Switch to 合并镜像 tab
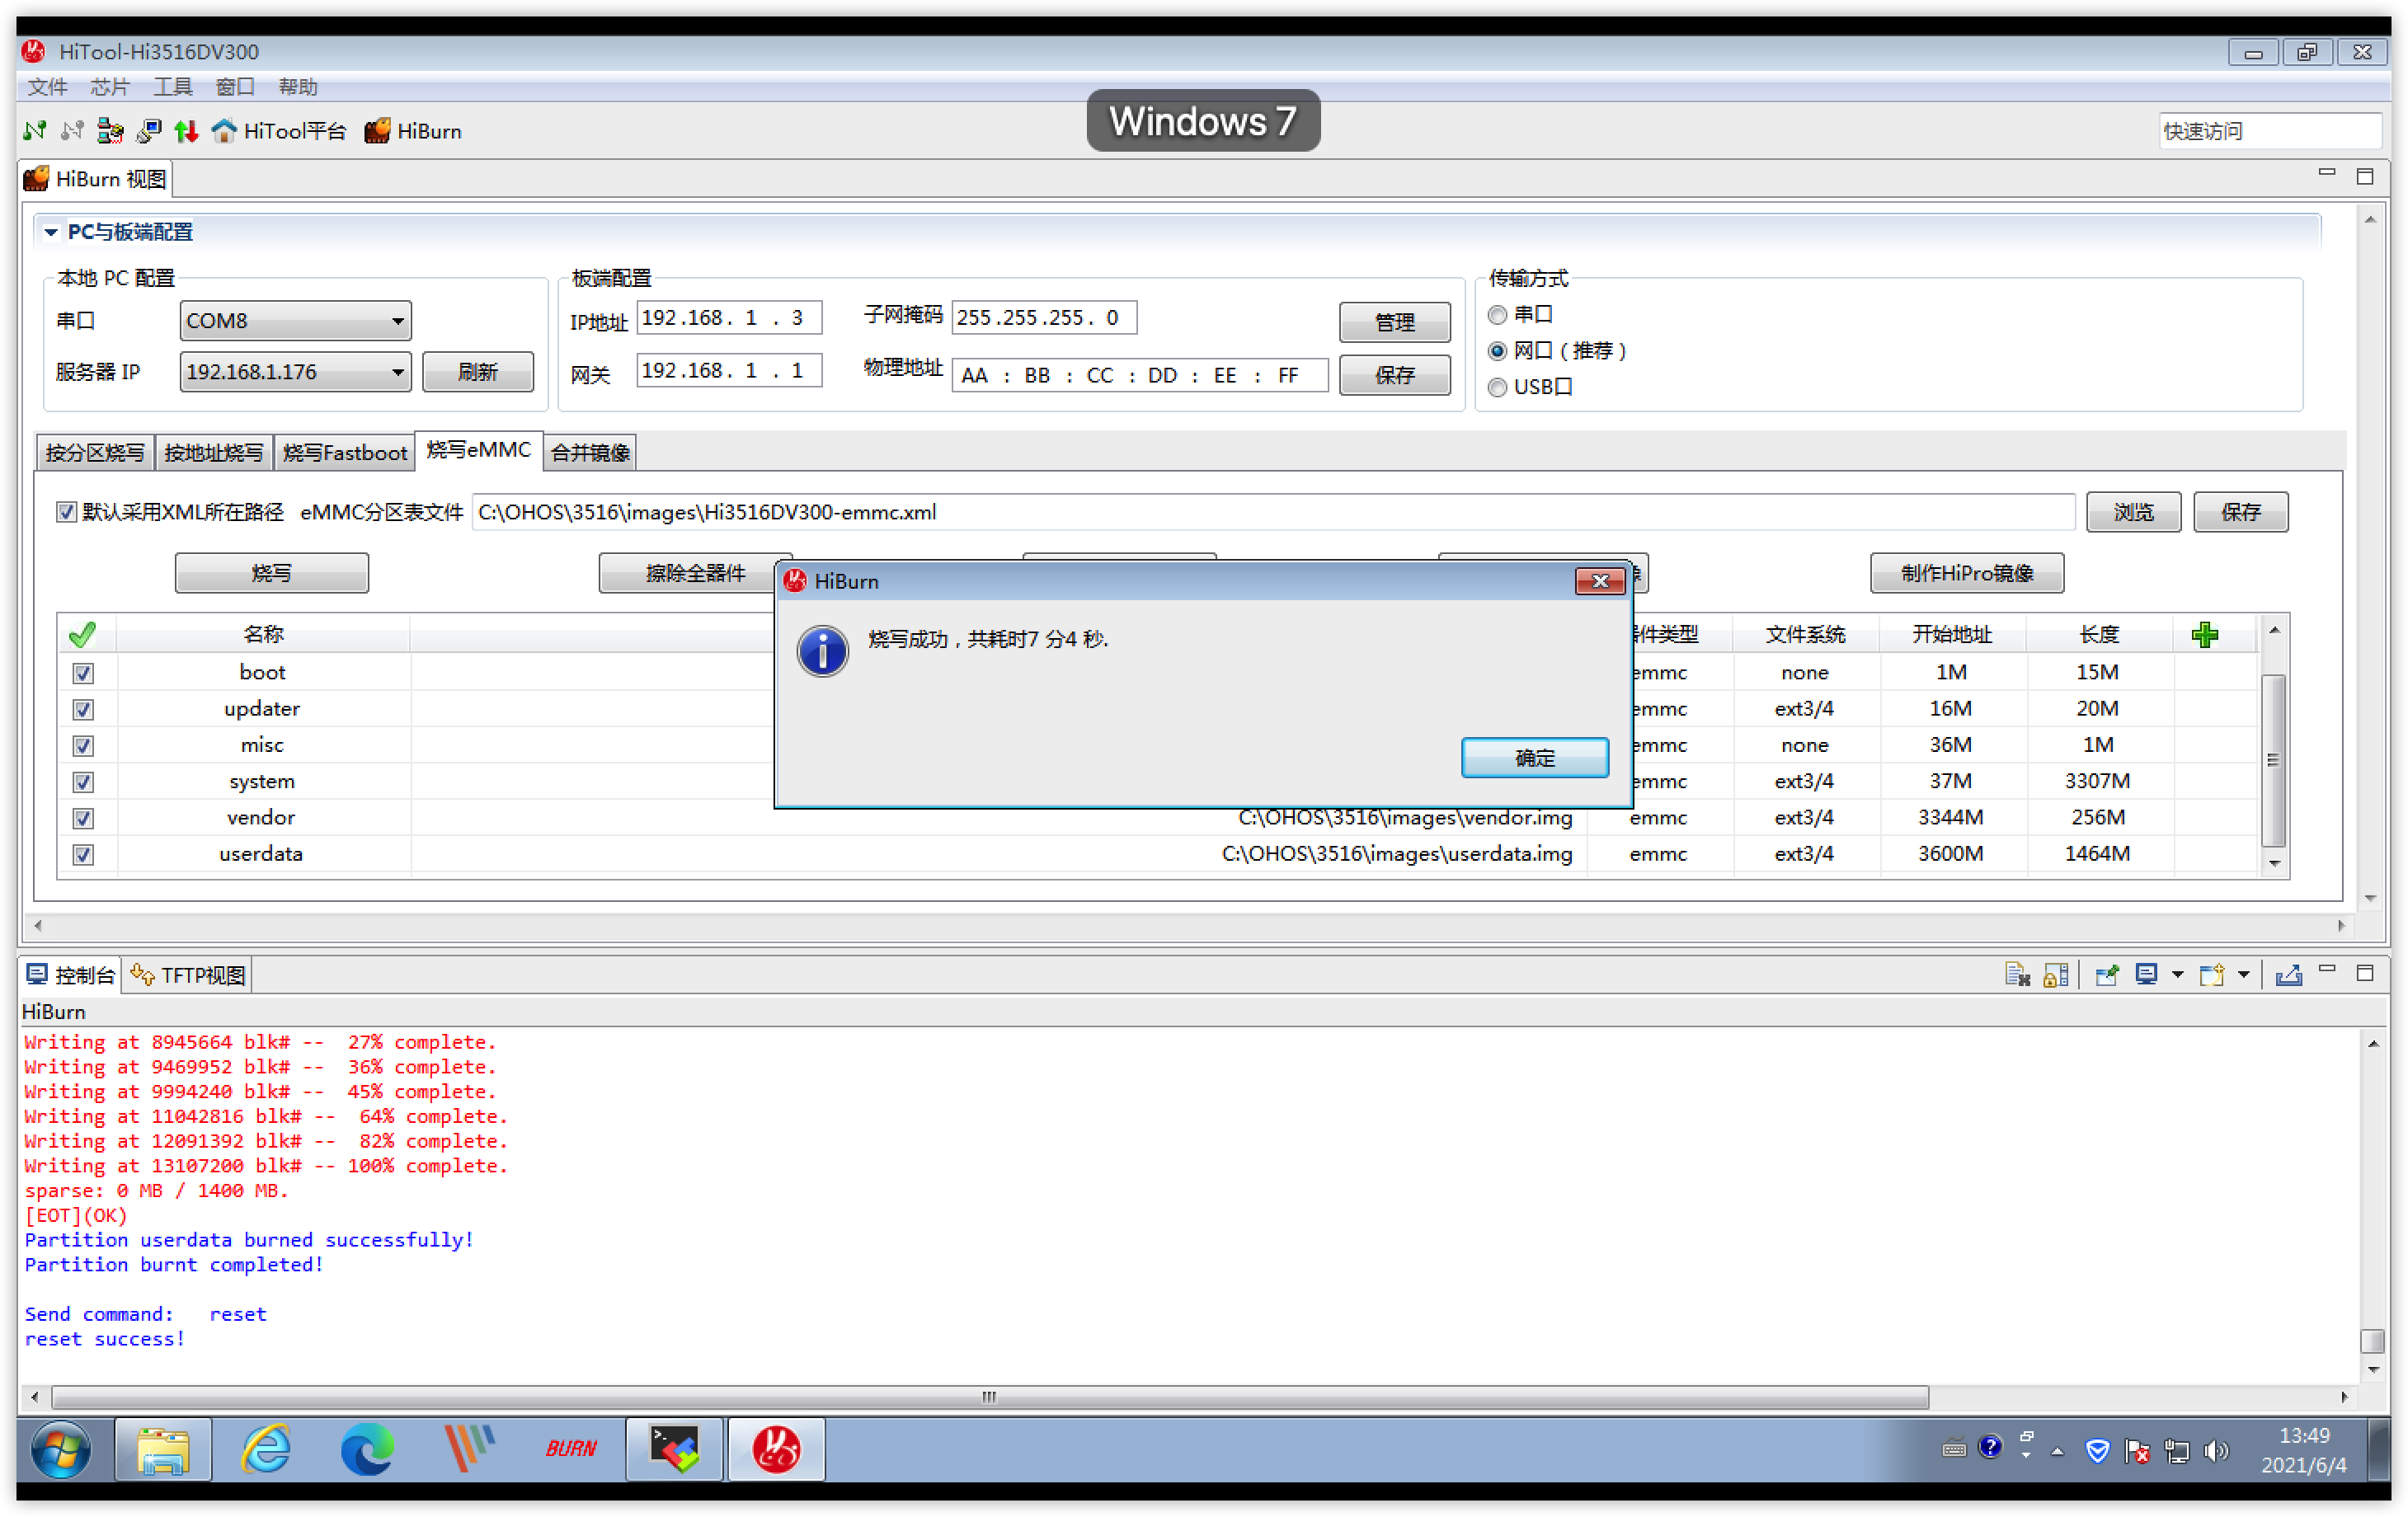The height and width of the screenshot is (1517, 2408). coord(590,453)
